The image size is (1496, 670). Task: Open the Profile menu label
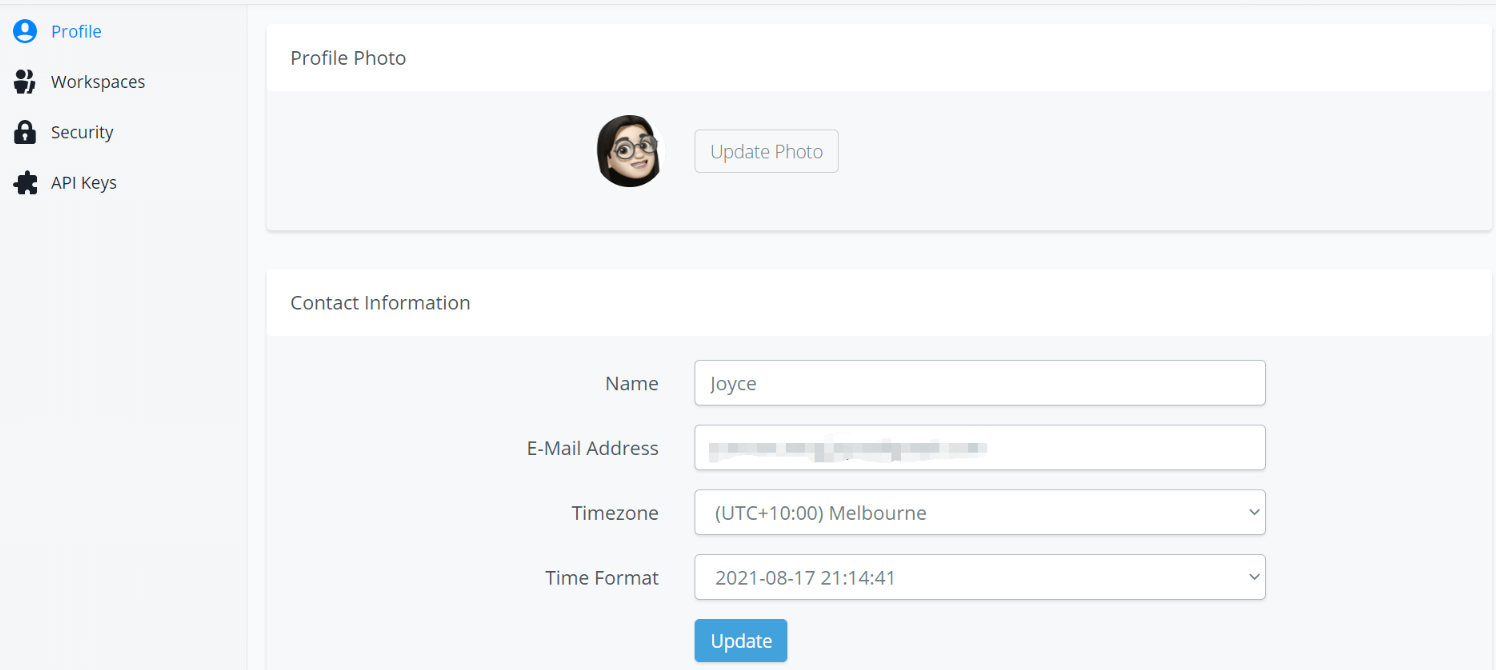point(76,31)
